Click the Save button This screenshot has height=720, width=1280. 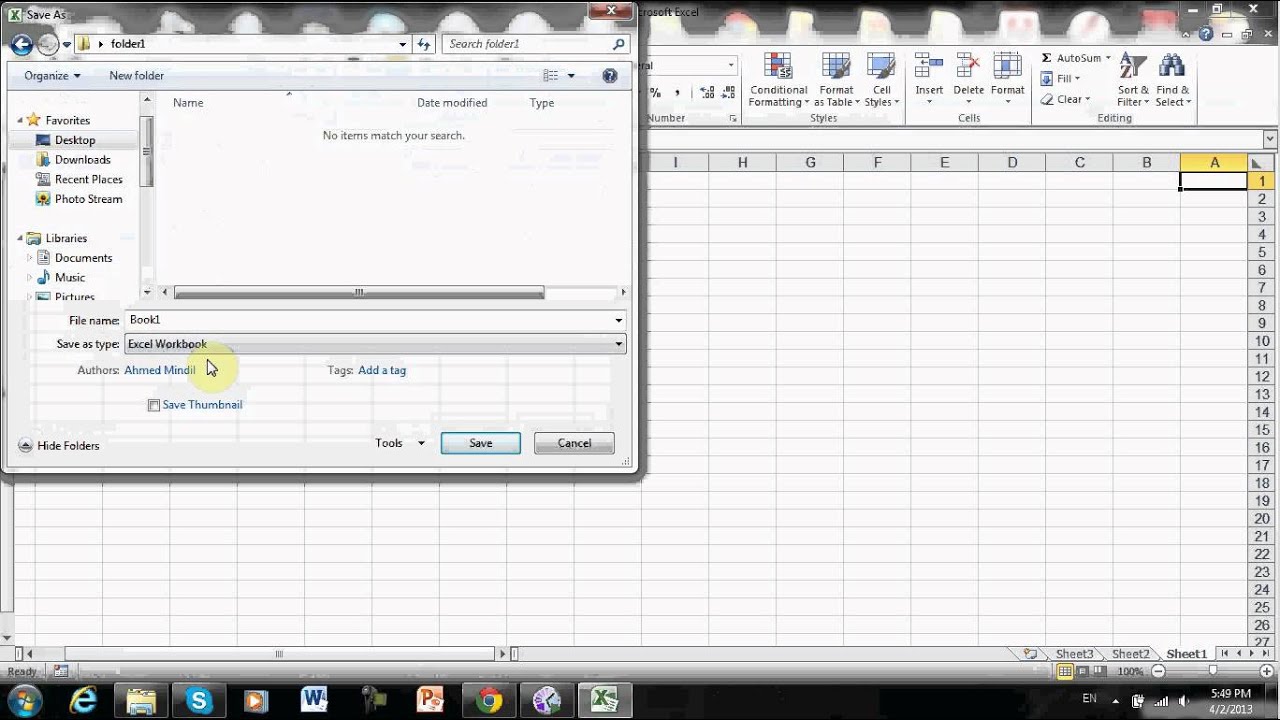(x=481, y=443)
